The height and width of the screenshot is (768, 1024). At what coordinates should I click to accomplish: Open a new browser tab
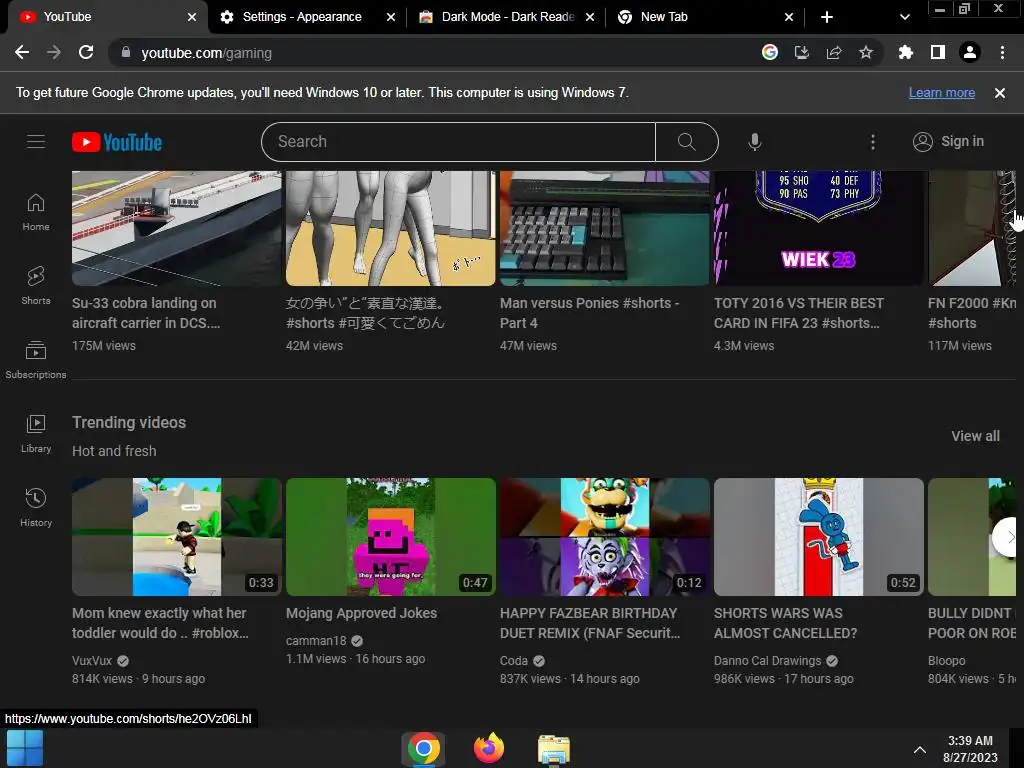point(827,17)
